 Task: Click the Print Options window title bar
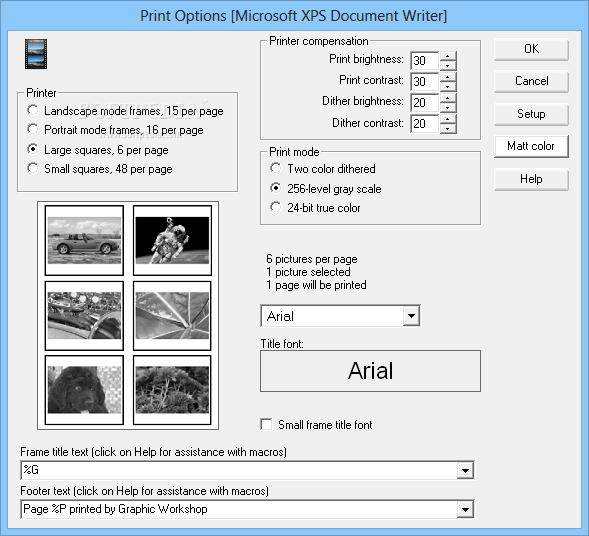click(294, 16)
